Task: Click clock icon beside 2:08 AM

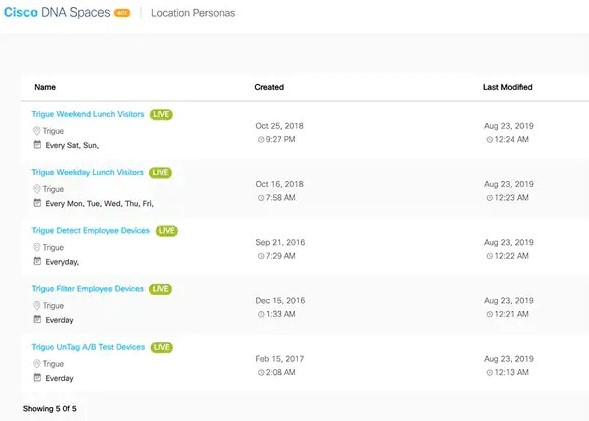Action: point(261,373)
